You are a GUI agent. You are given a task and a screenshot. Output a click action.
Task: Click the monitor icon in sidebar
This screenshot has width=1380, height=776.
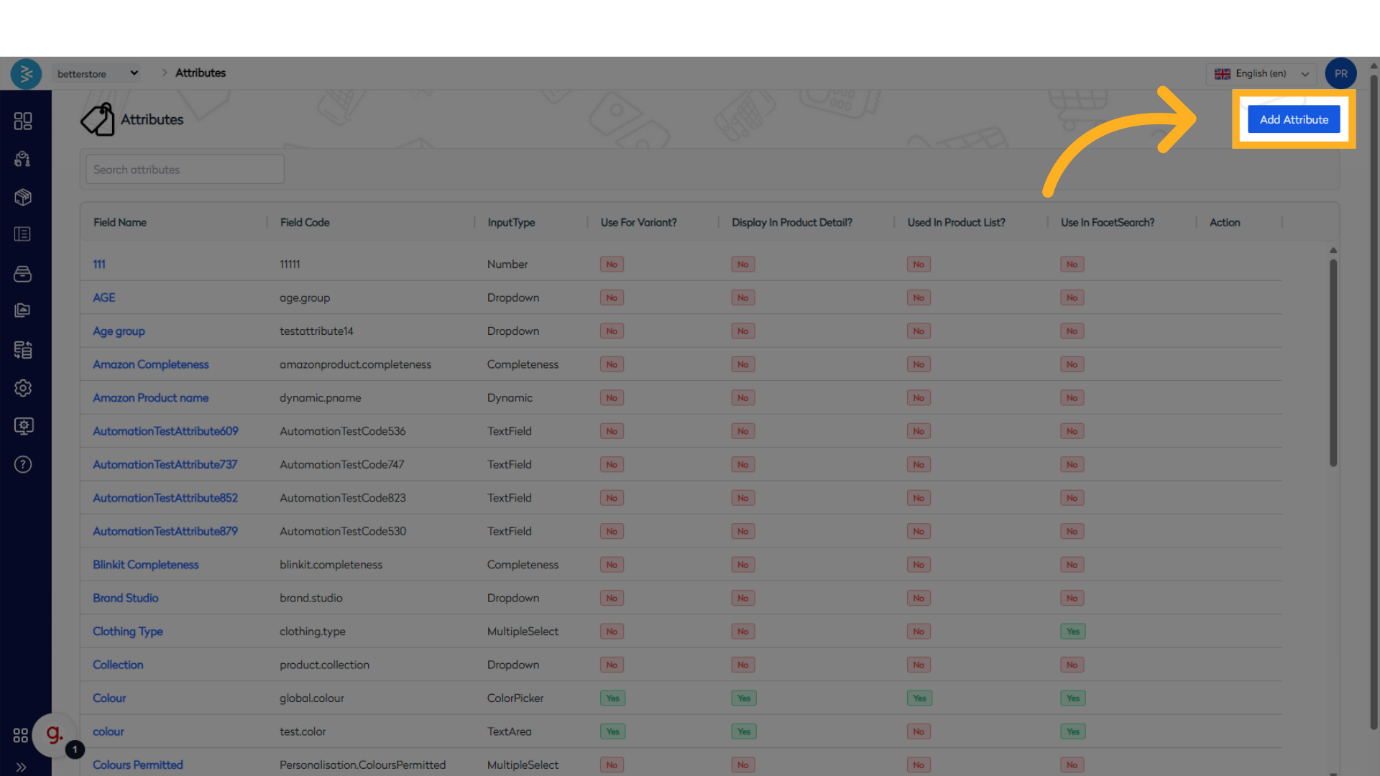[x=23, y=426]
